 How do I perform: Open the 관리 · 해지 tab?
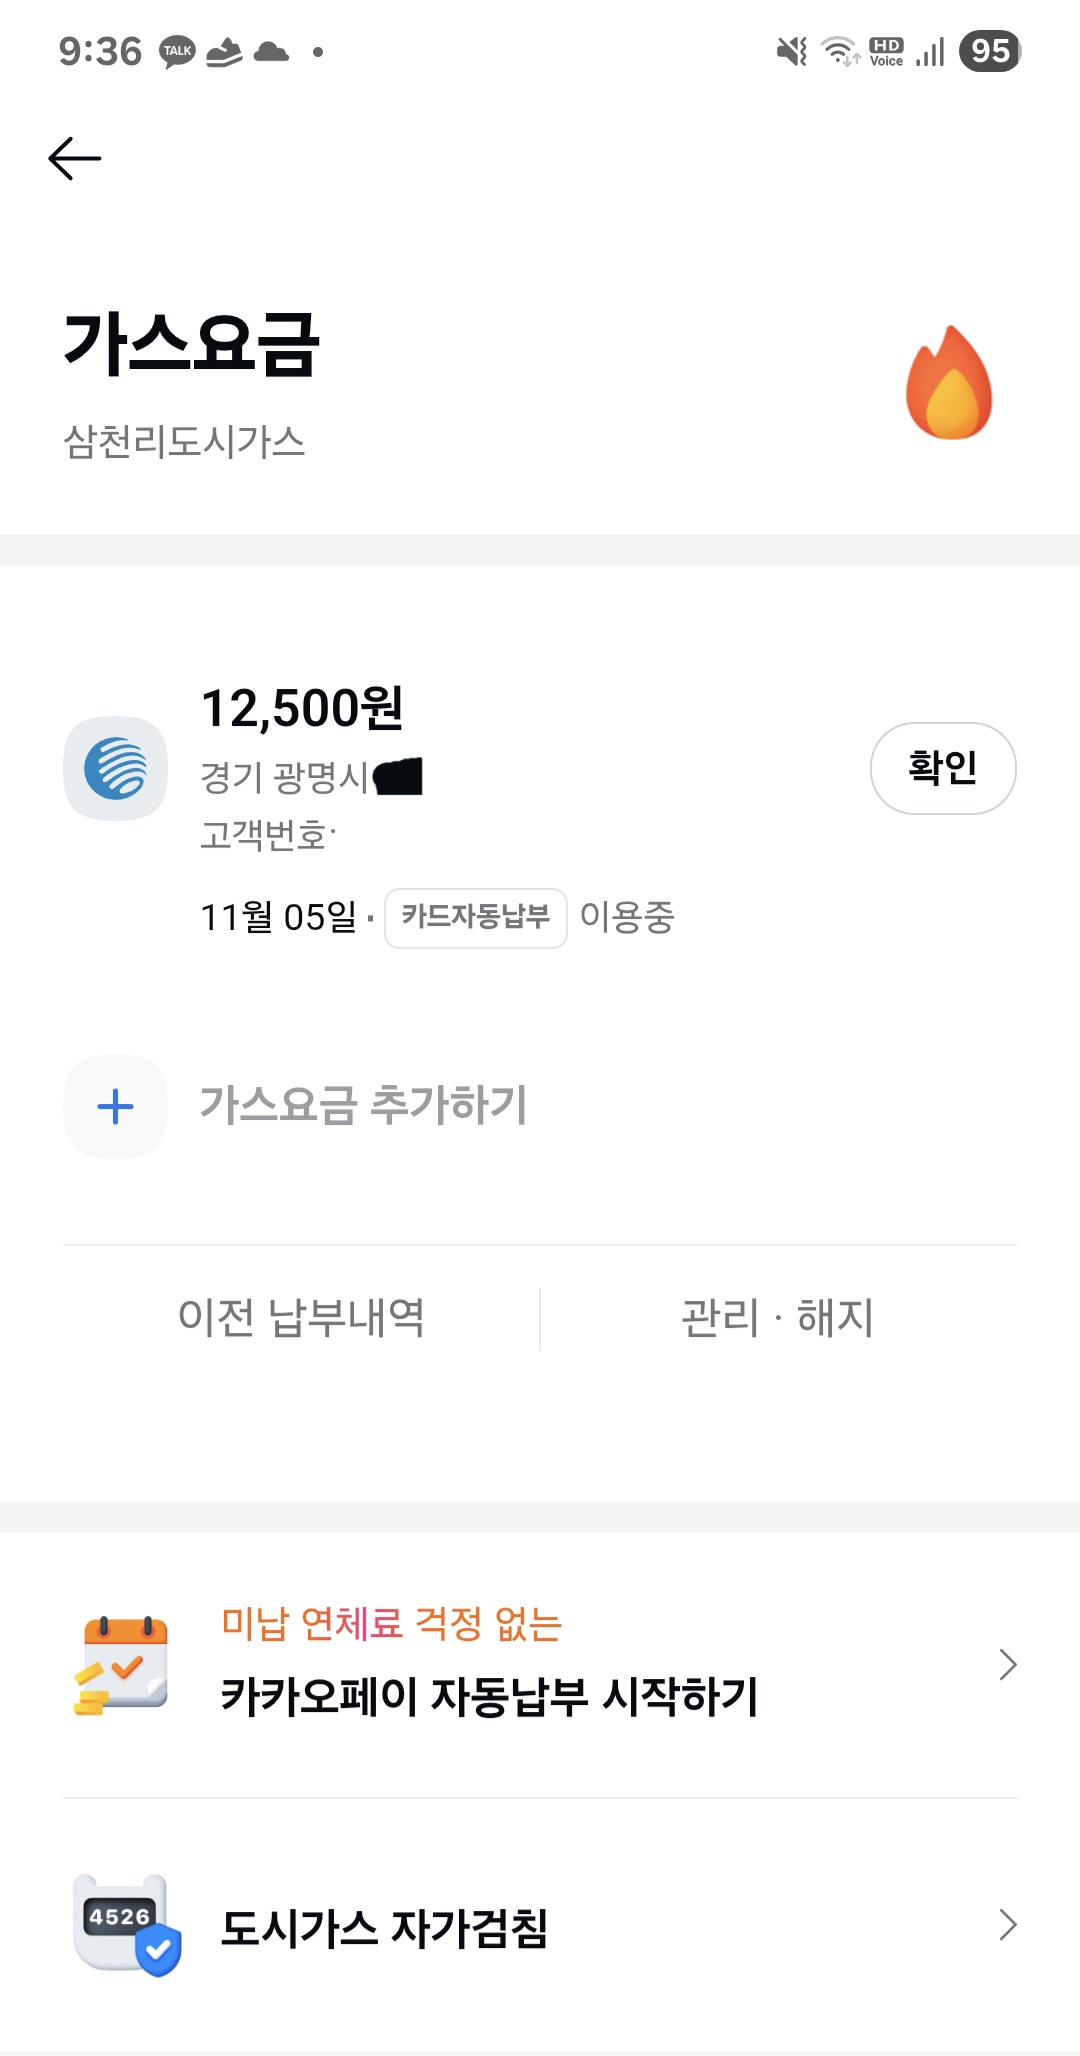coord(778,1318)
